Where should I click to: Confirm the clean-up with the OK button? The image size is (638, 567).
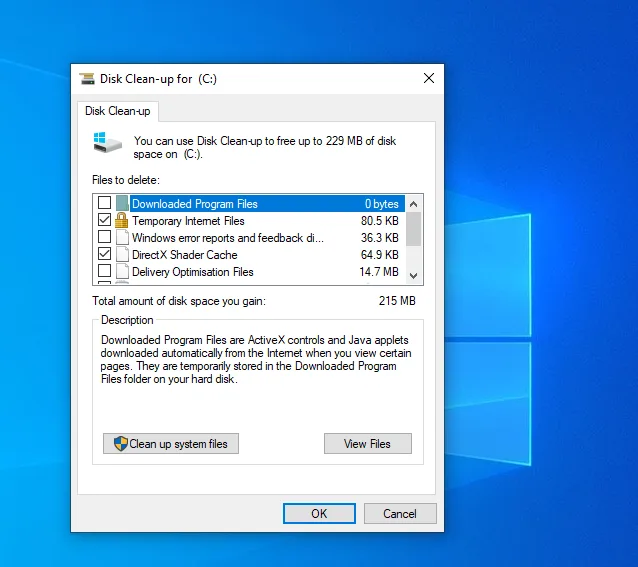coord(319,514)
